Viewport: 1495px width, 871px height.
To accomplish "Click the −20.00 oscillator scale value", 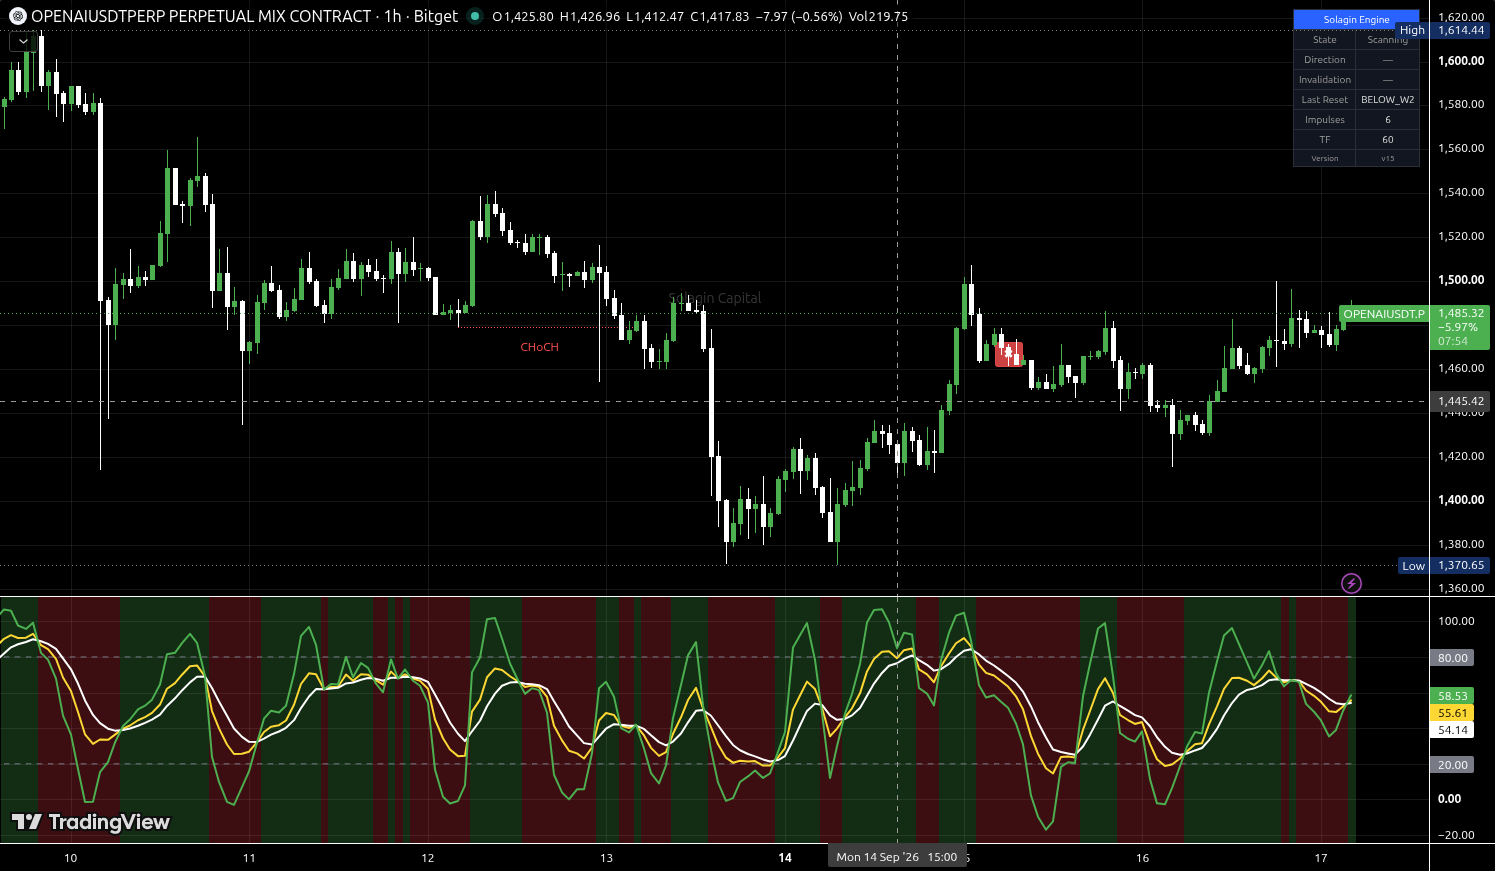I will (x=1455, y=835).
